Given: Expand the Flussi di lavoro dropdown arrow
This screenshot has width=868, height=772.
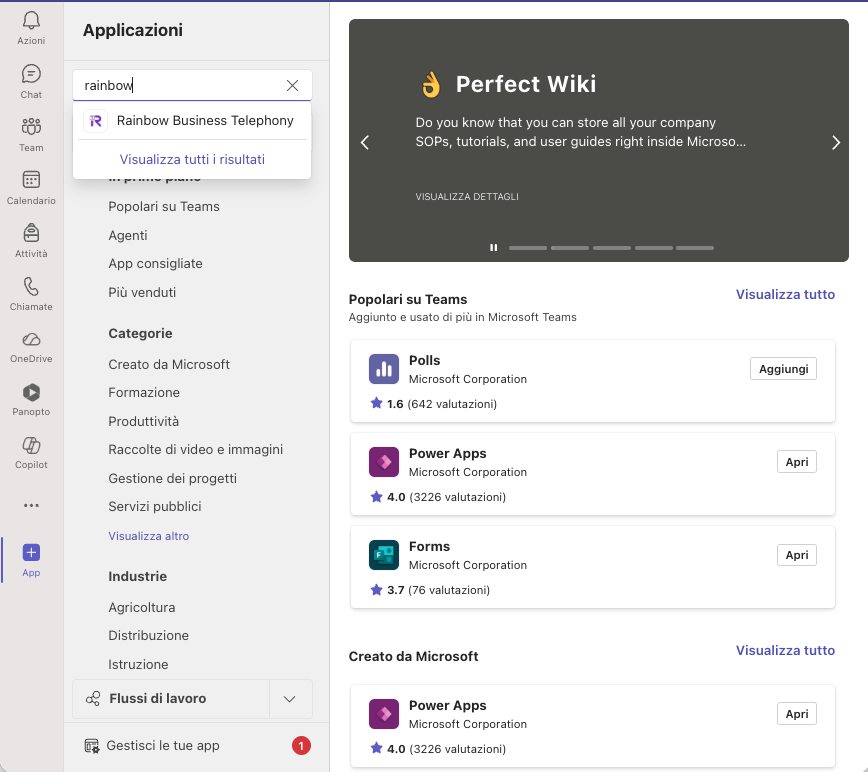Looking at the screenshot, I should coord(290,699).
